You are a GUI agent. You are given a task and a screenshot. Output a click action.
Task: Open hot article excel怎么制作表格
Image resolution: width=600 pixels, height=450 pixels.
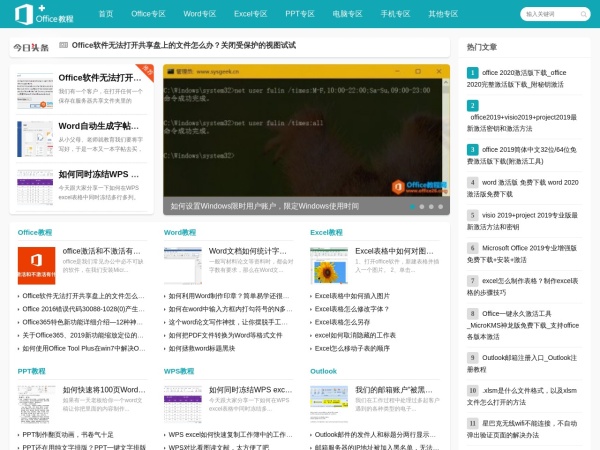pos(523,287)
